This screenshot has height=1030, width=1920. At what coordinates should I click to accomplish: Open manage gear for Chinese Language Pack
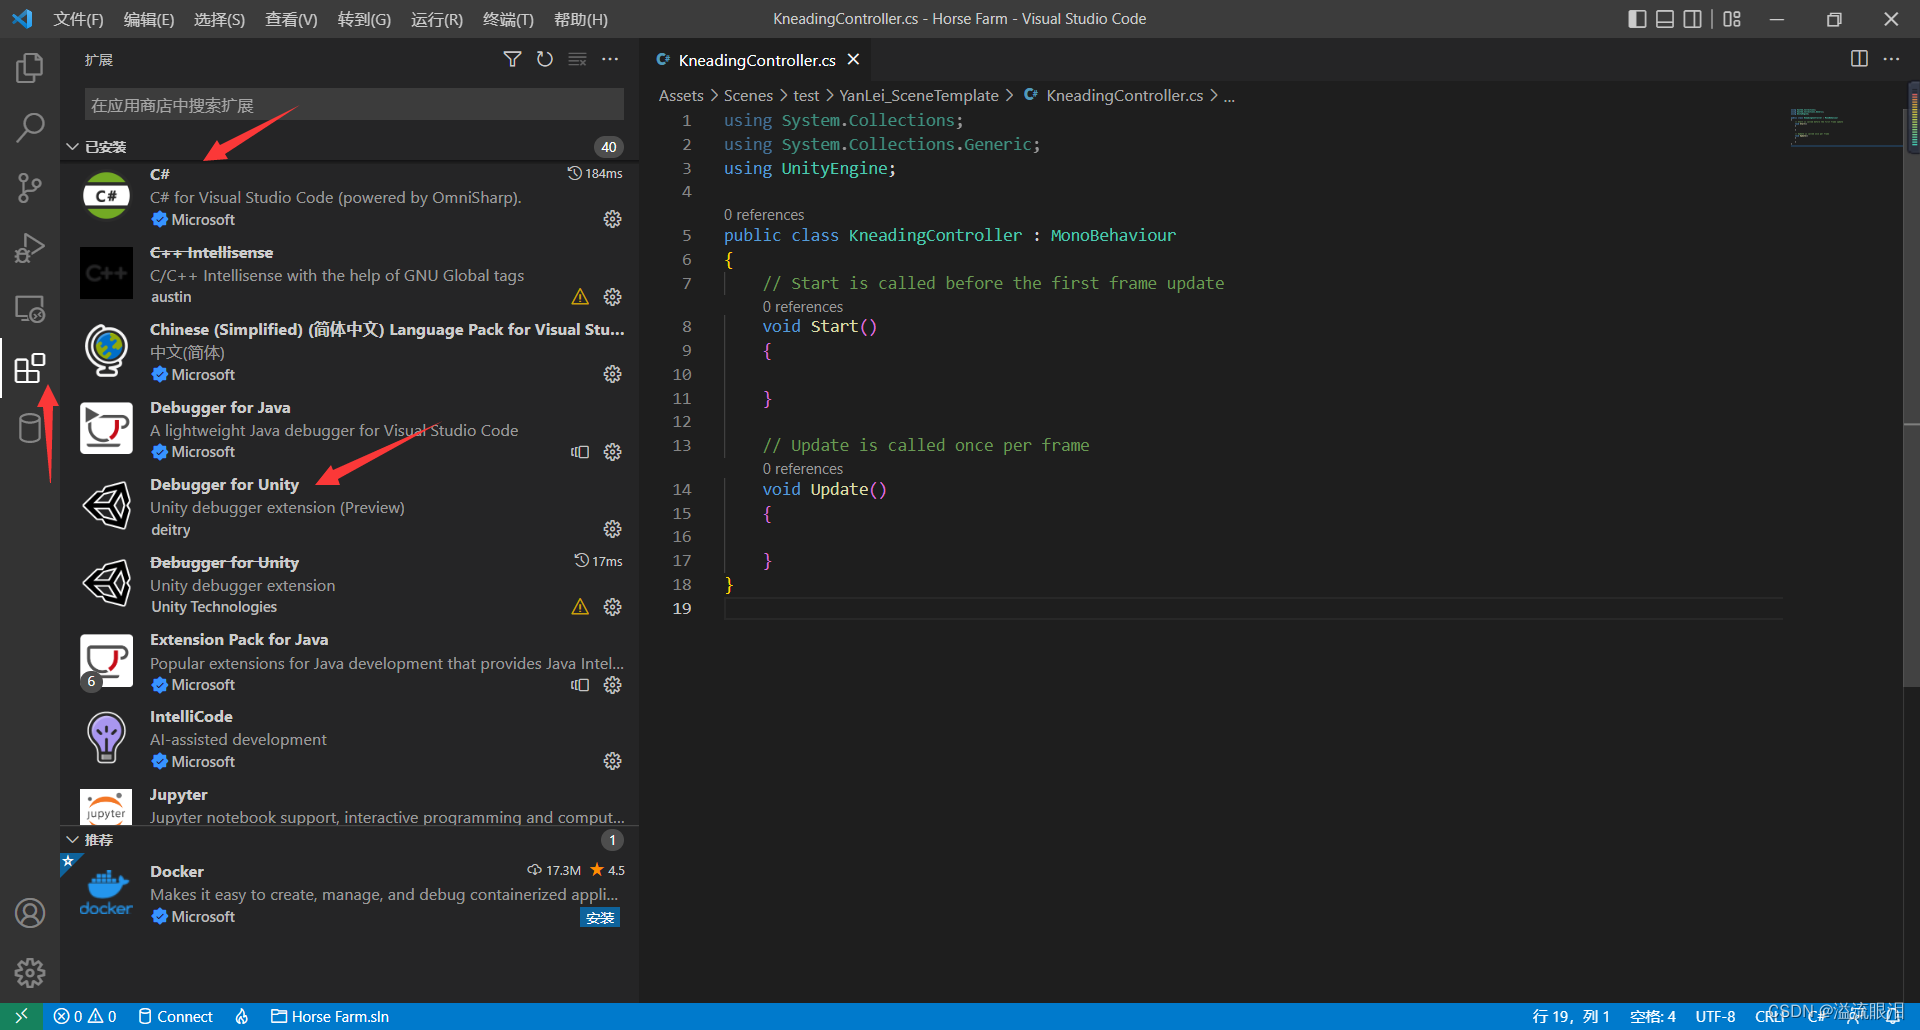pyautogui.click(x=613, y=374)
